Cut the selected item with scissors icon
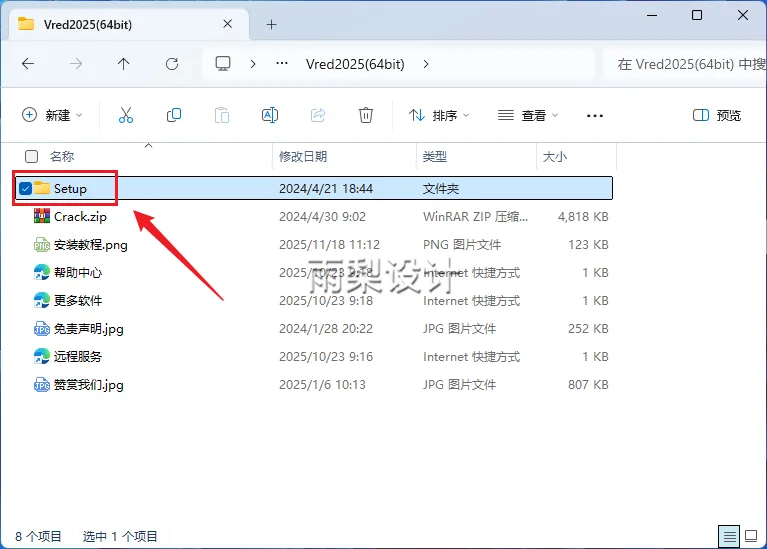Screen dimensions: 767x549 click(126, 115)
